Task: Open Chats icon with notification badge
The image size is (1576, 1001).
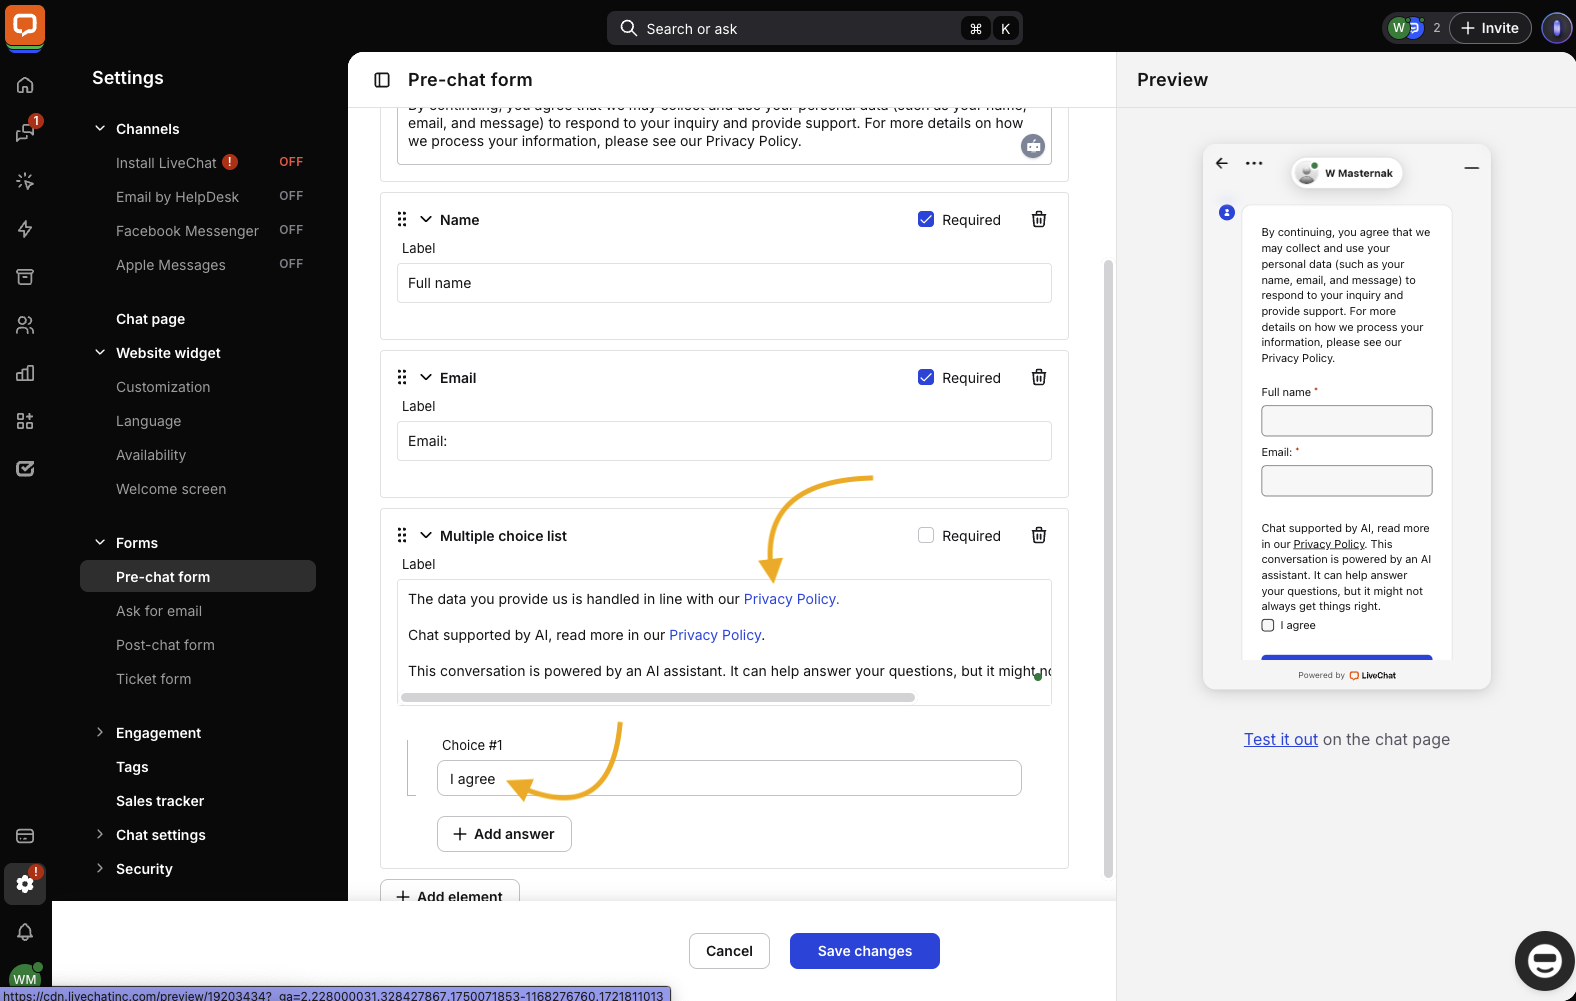Action: (x=25, y=132)
